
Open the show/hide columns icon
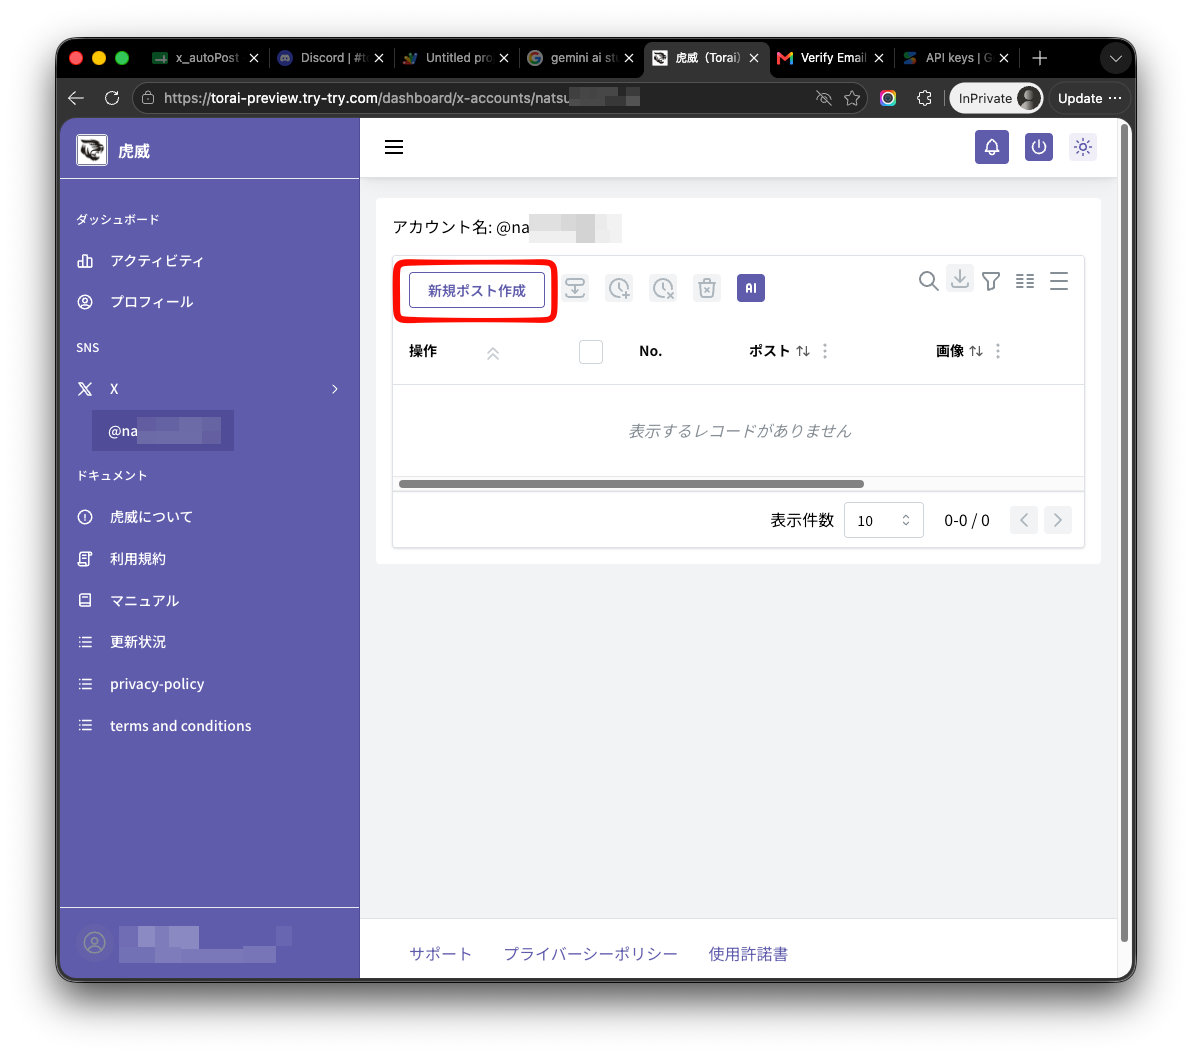(1025, 281)
